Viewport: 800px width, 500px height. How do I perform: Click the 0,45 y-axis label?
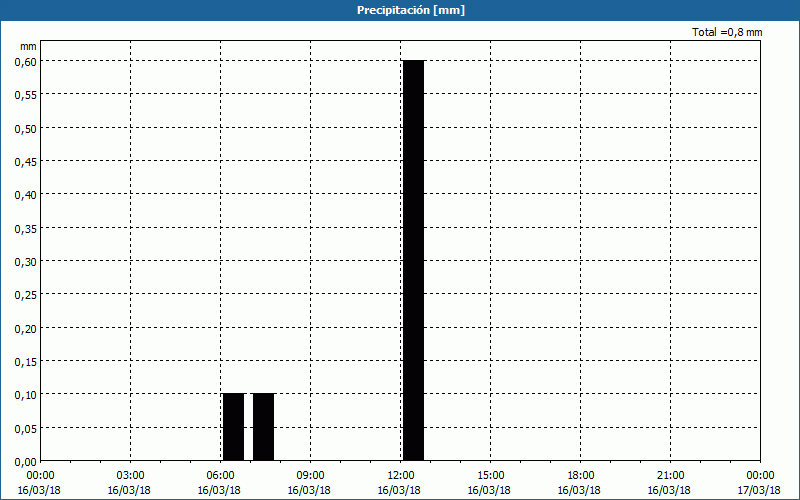coord(26,162)
